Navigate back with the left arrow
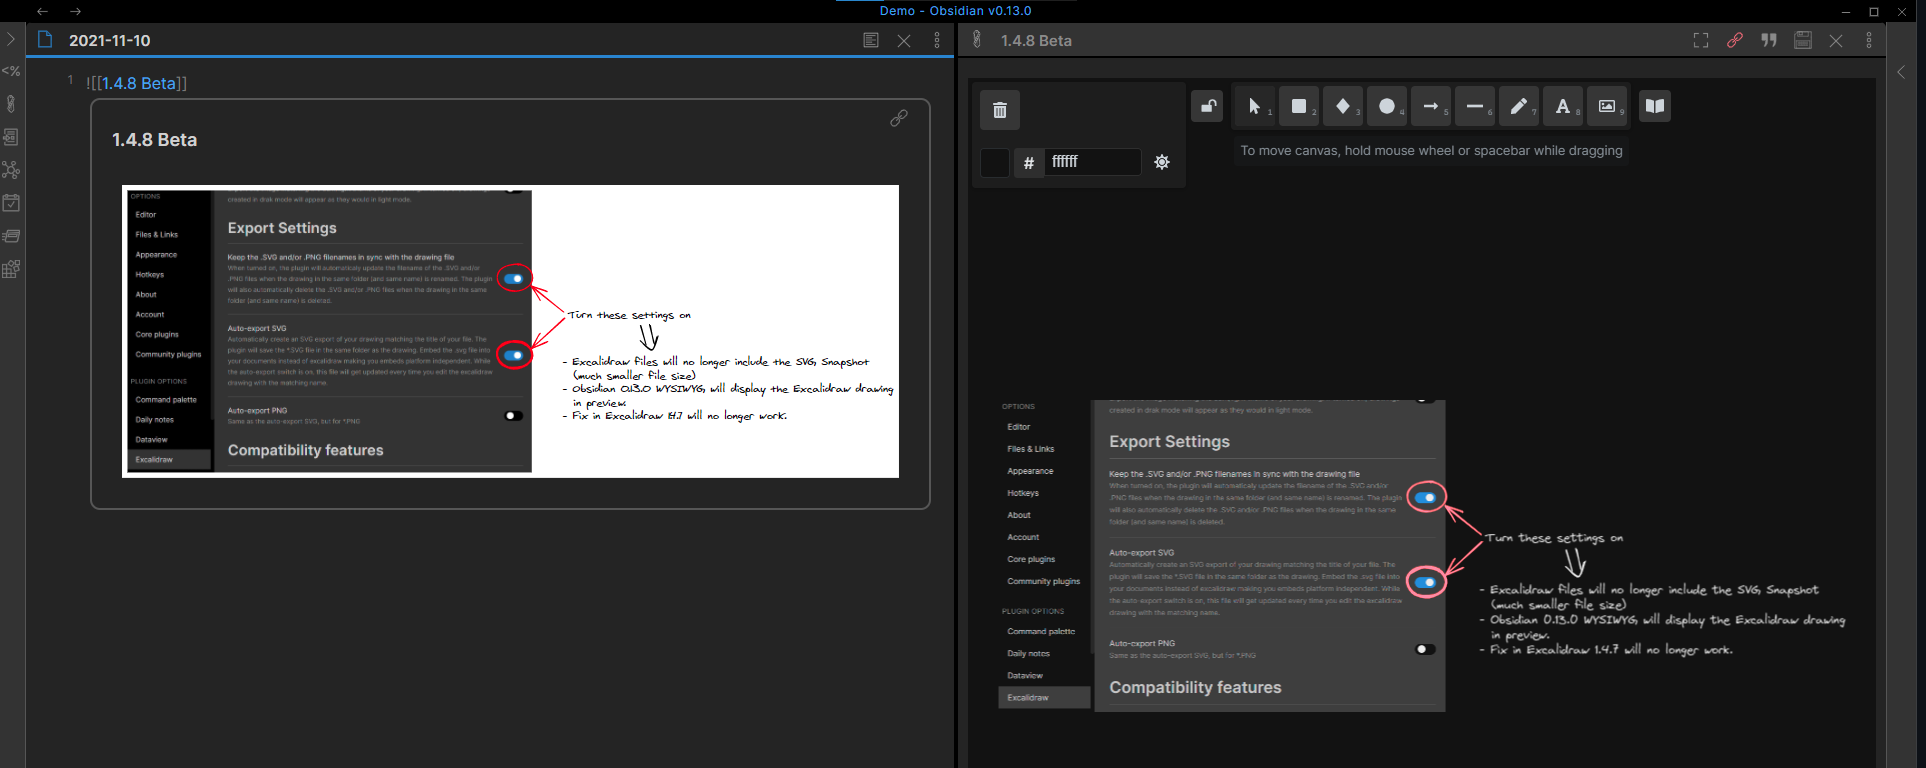This screenshot has width=1926, height=768. 42,11
